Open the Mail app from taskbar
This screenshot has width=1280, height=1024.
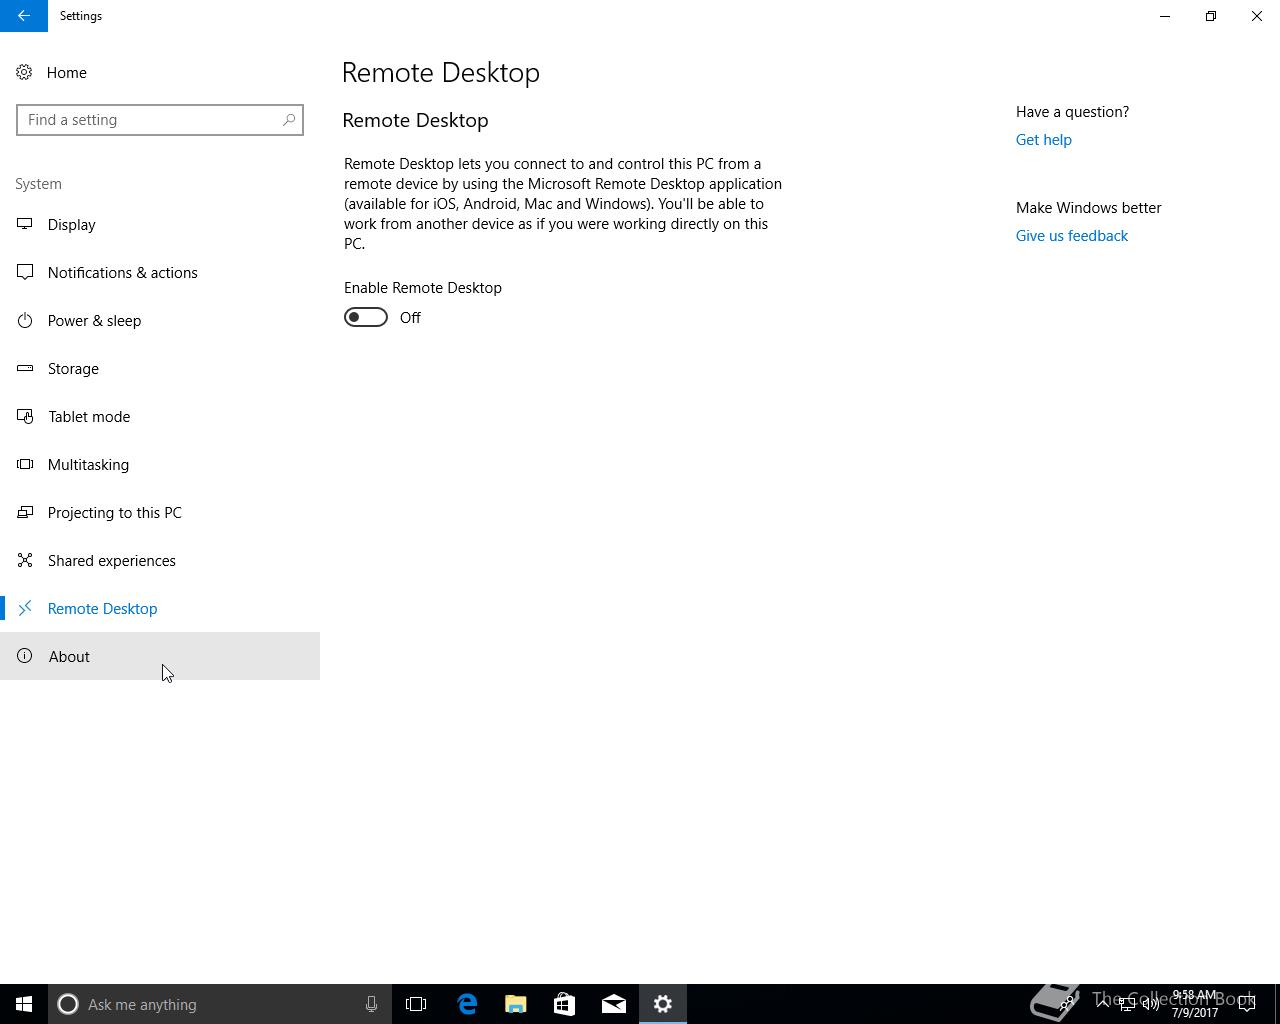tap(614, 1004)
